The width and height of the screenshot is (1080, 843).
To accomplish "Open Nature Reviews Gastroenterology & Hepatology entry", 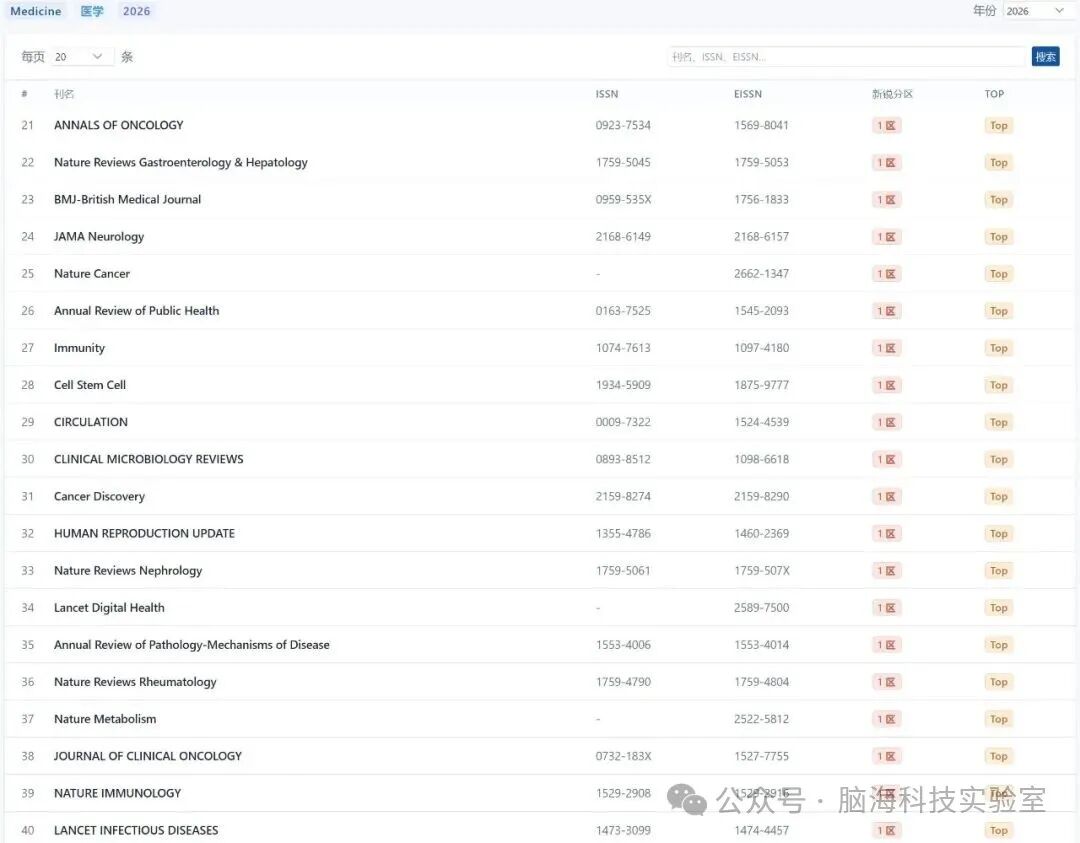I will coord(180,163).
